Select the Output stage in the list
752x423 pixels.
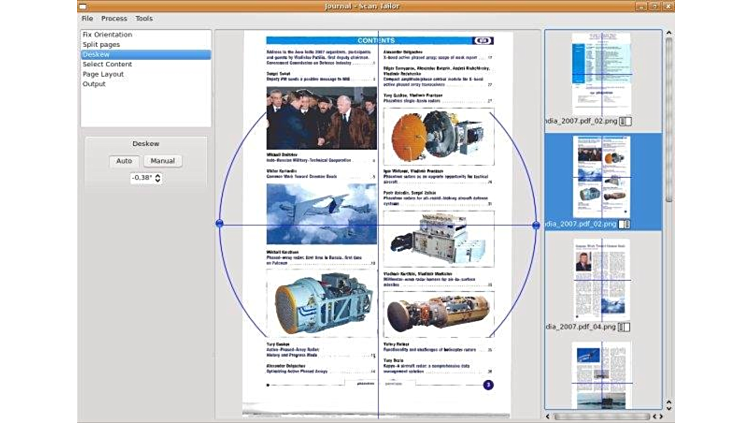click(94, 84)
